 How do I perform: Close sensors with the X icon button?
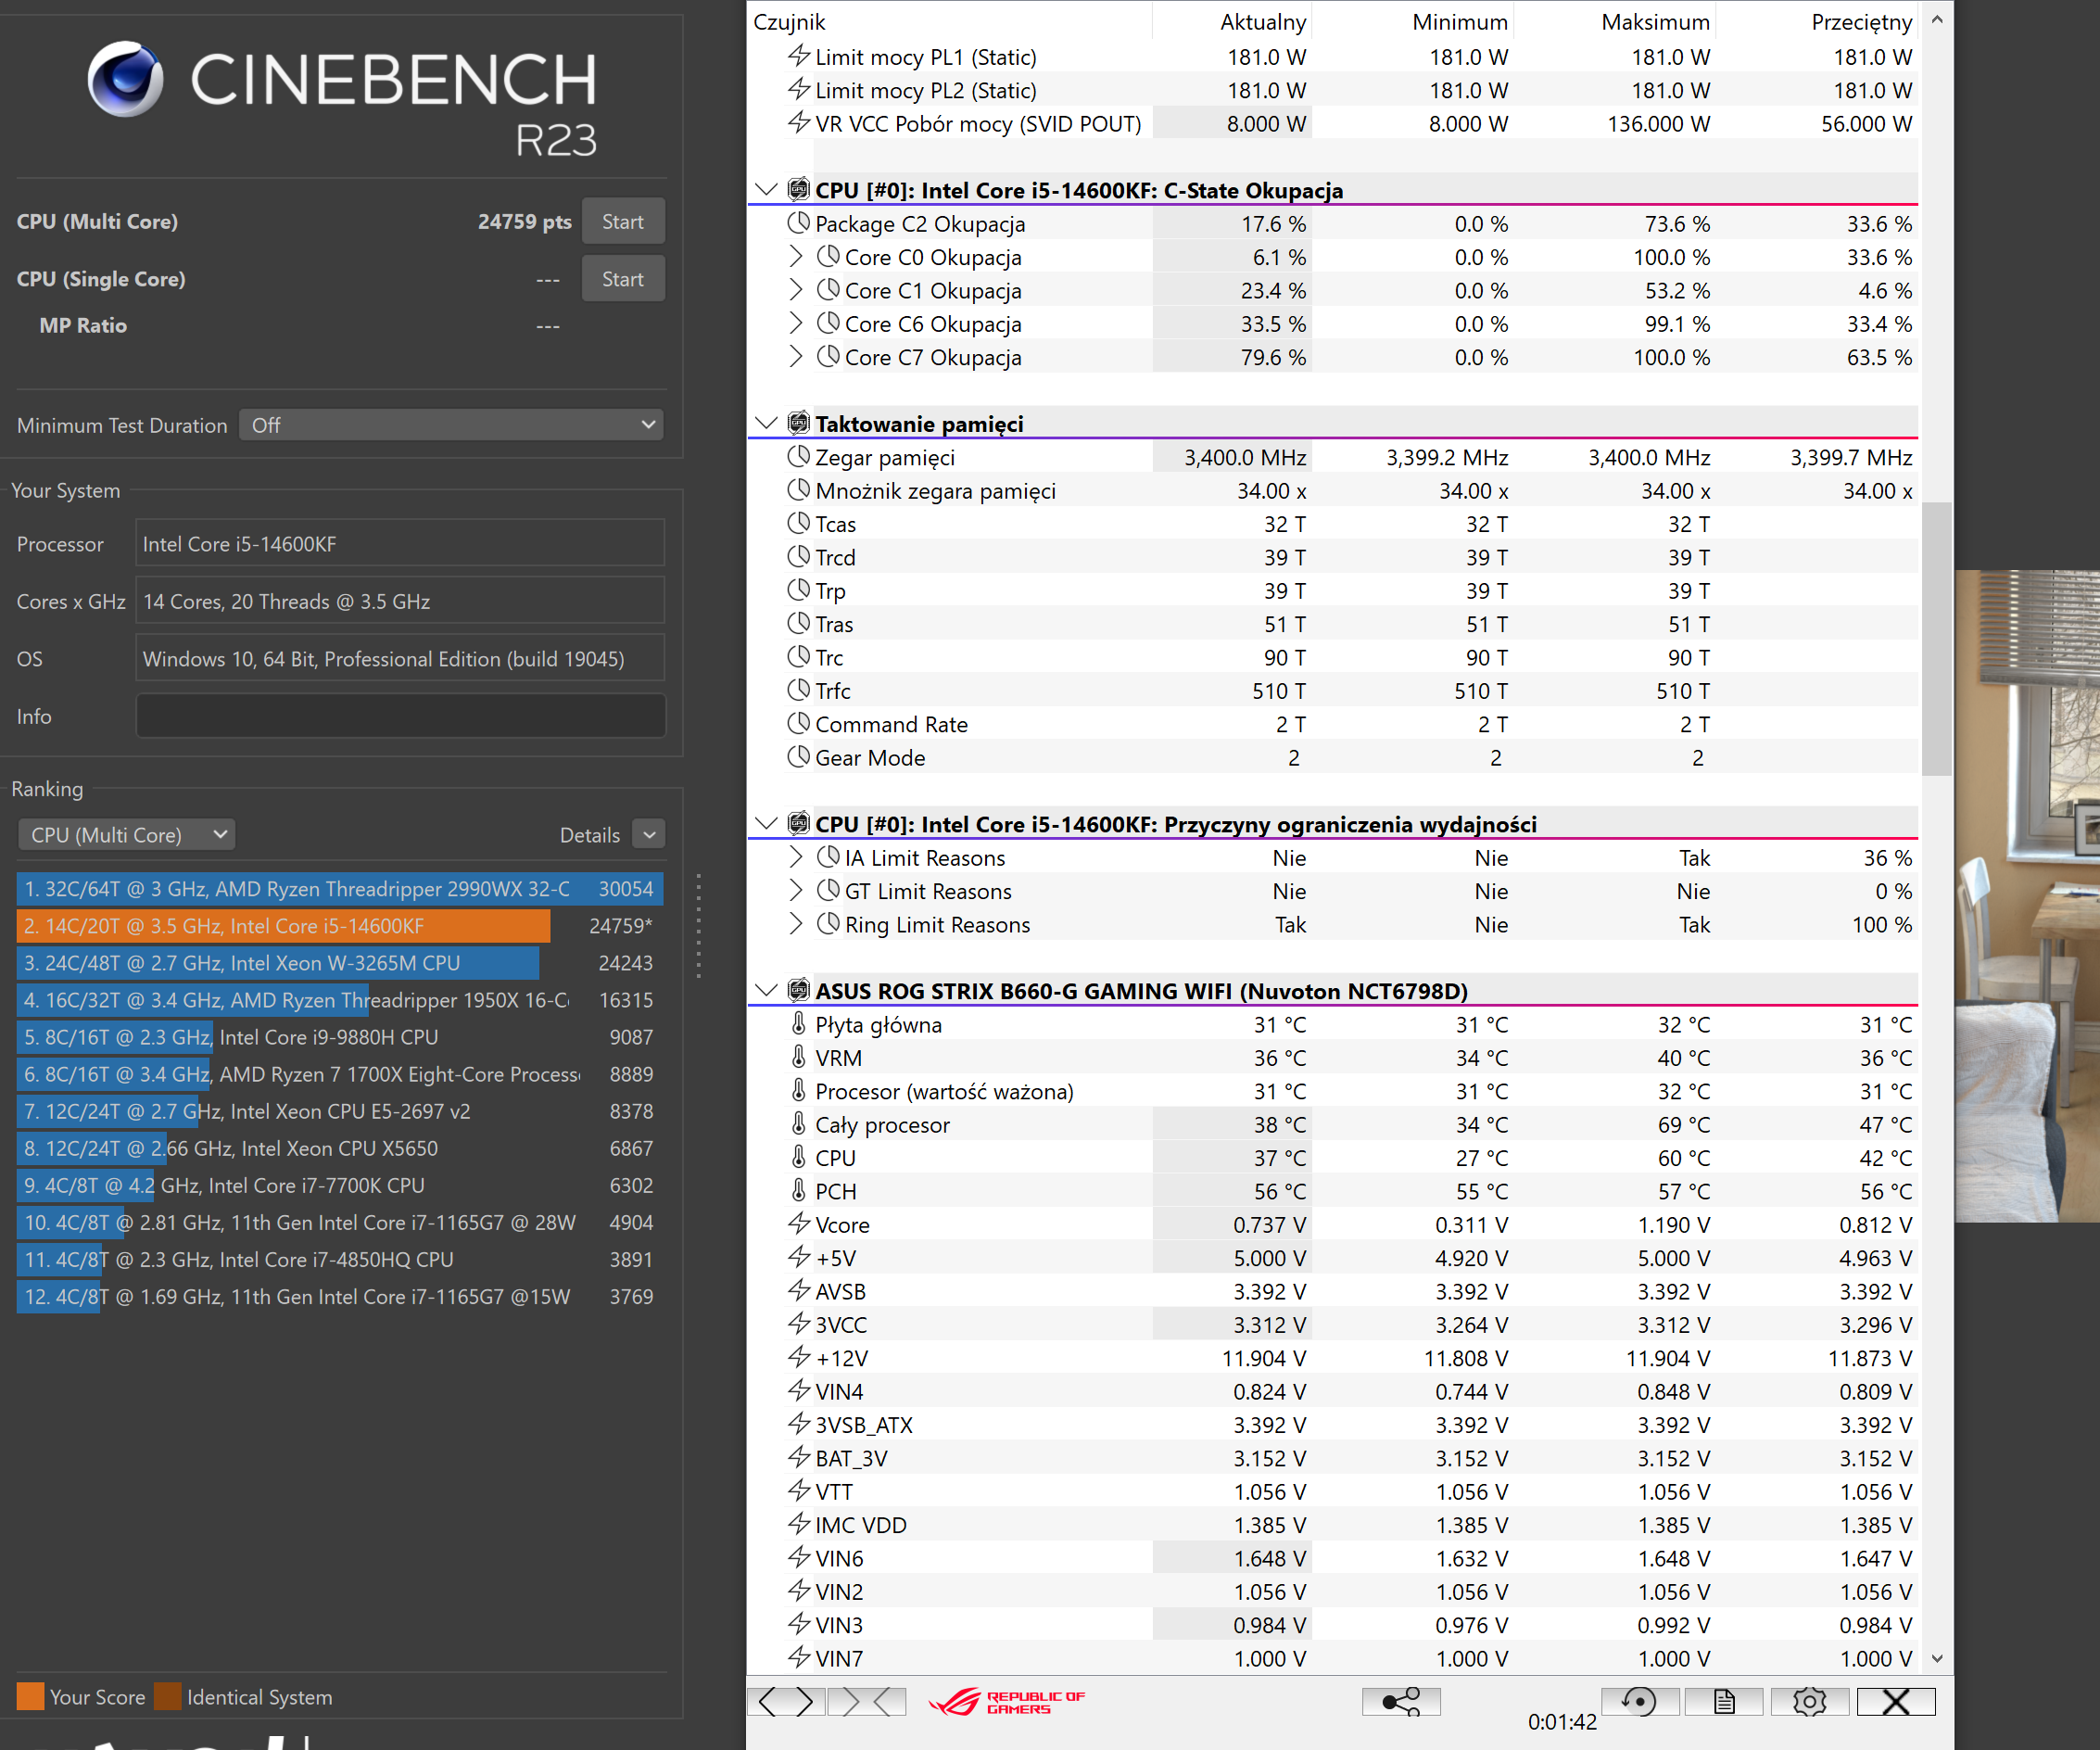click(x=1895, y=1701)
